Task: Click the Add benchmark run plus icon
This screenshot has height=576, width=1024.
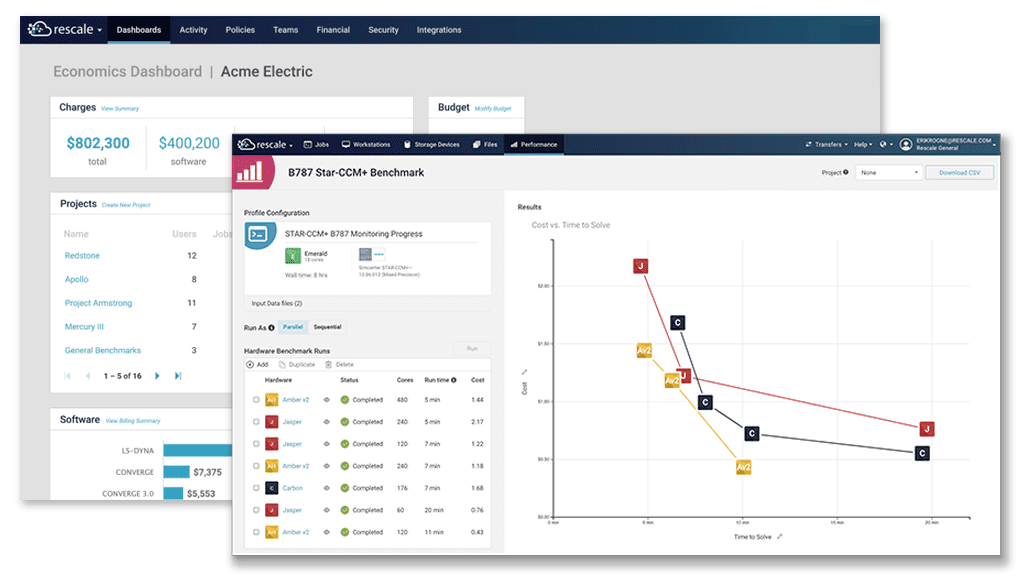Action: [249, 365]
